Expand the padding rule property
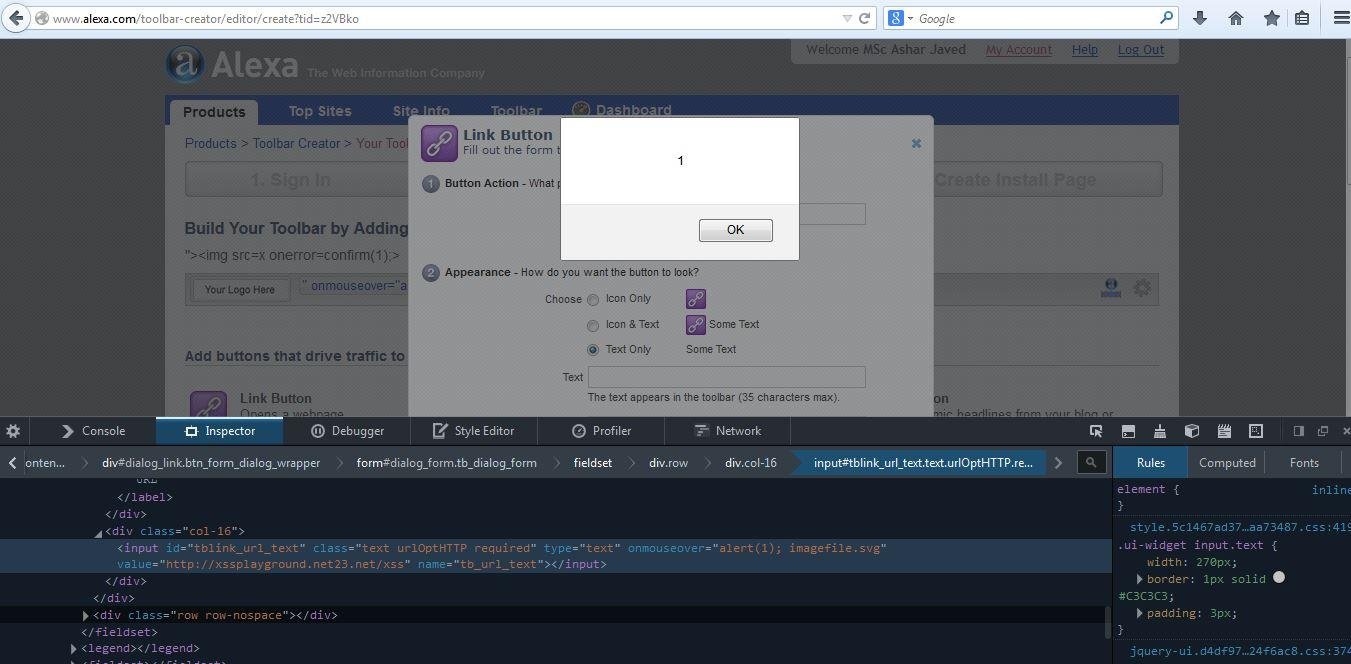 (1140, 613)
